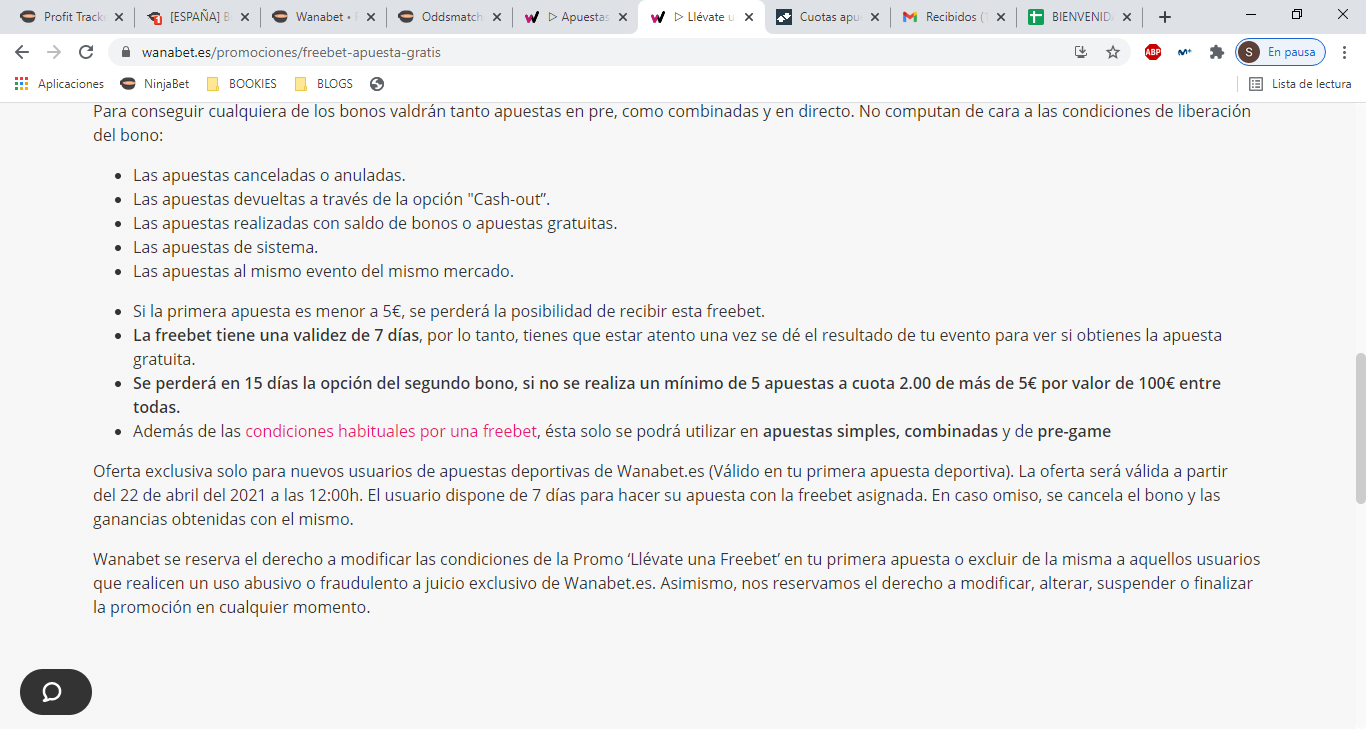Go back to the previous page

(x=22, y=52)
